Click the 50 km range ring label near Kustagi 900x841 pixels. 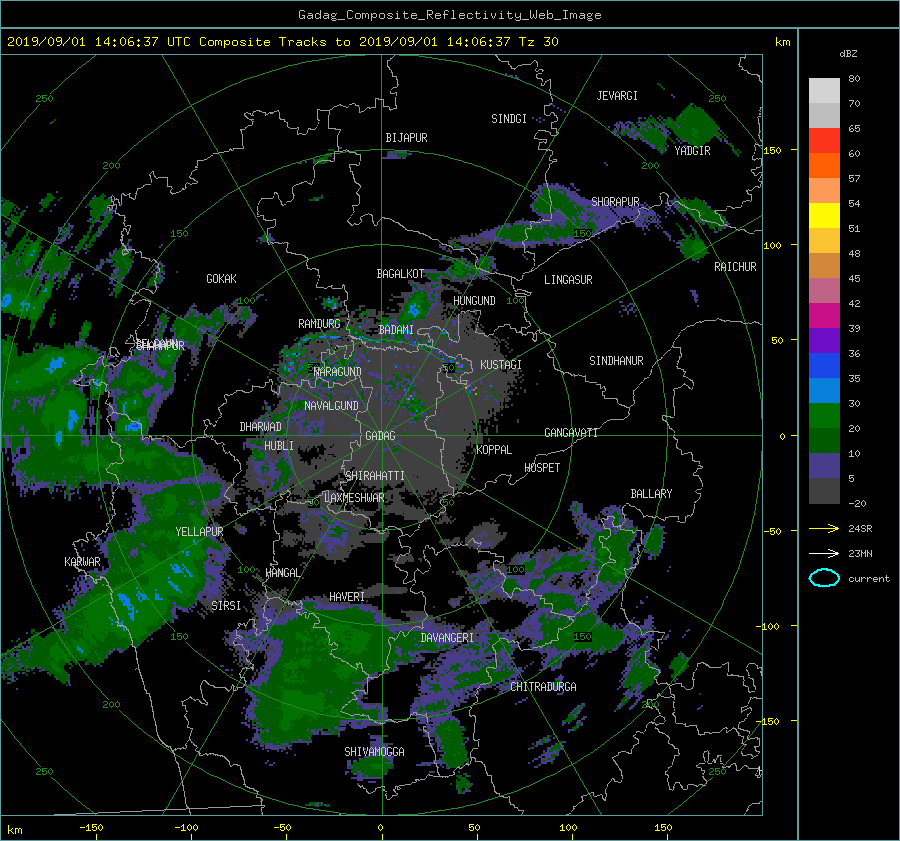[448, 367]
